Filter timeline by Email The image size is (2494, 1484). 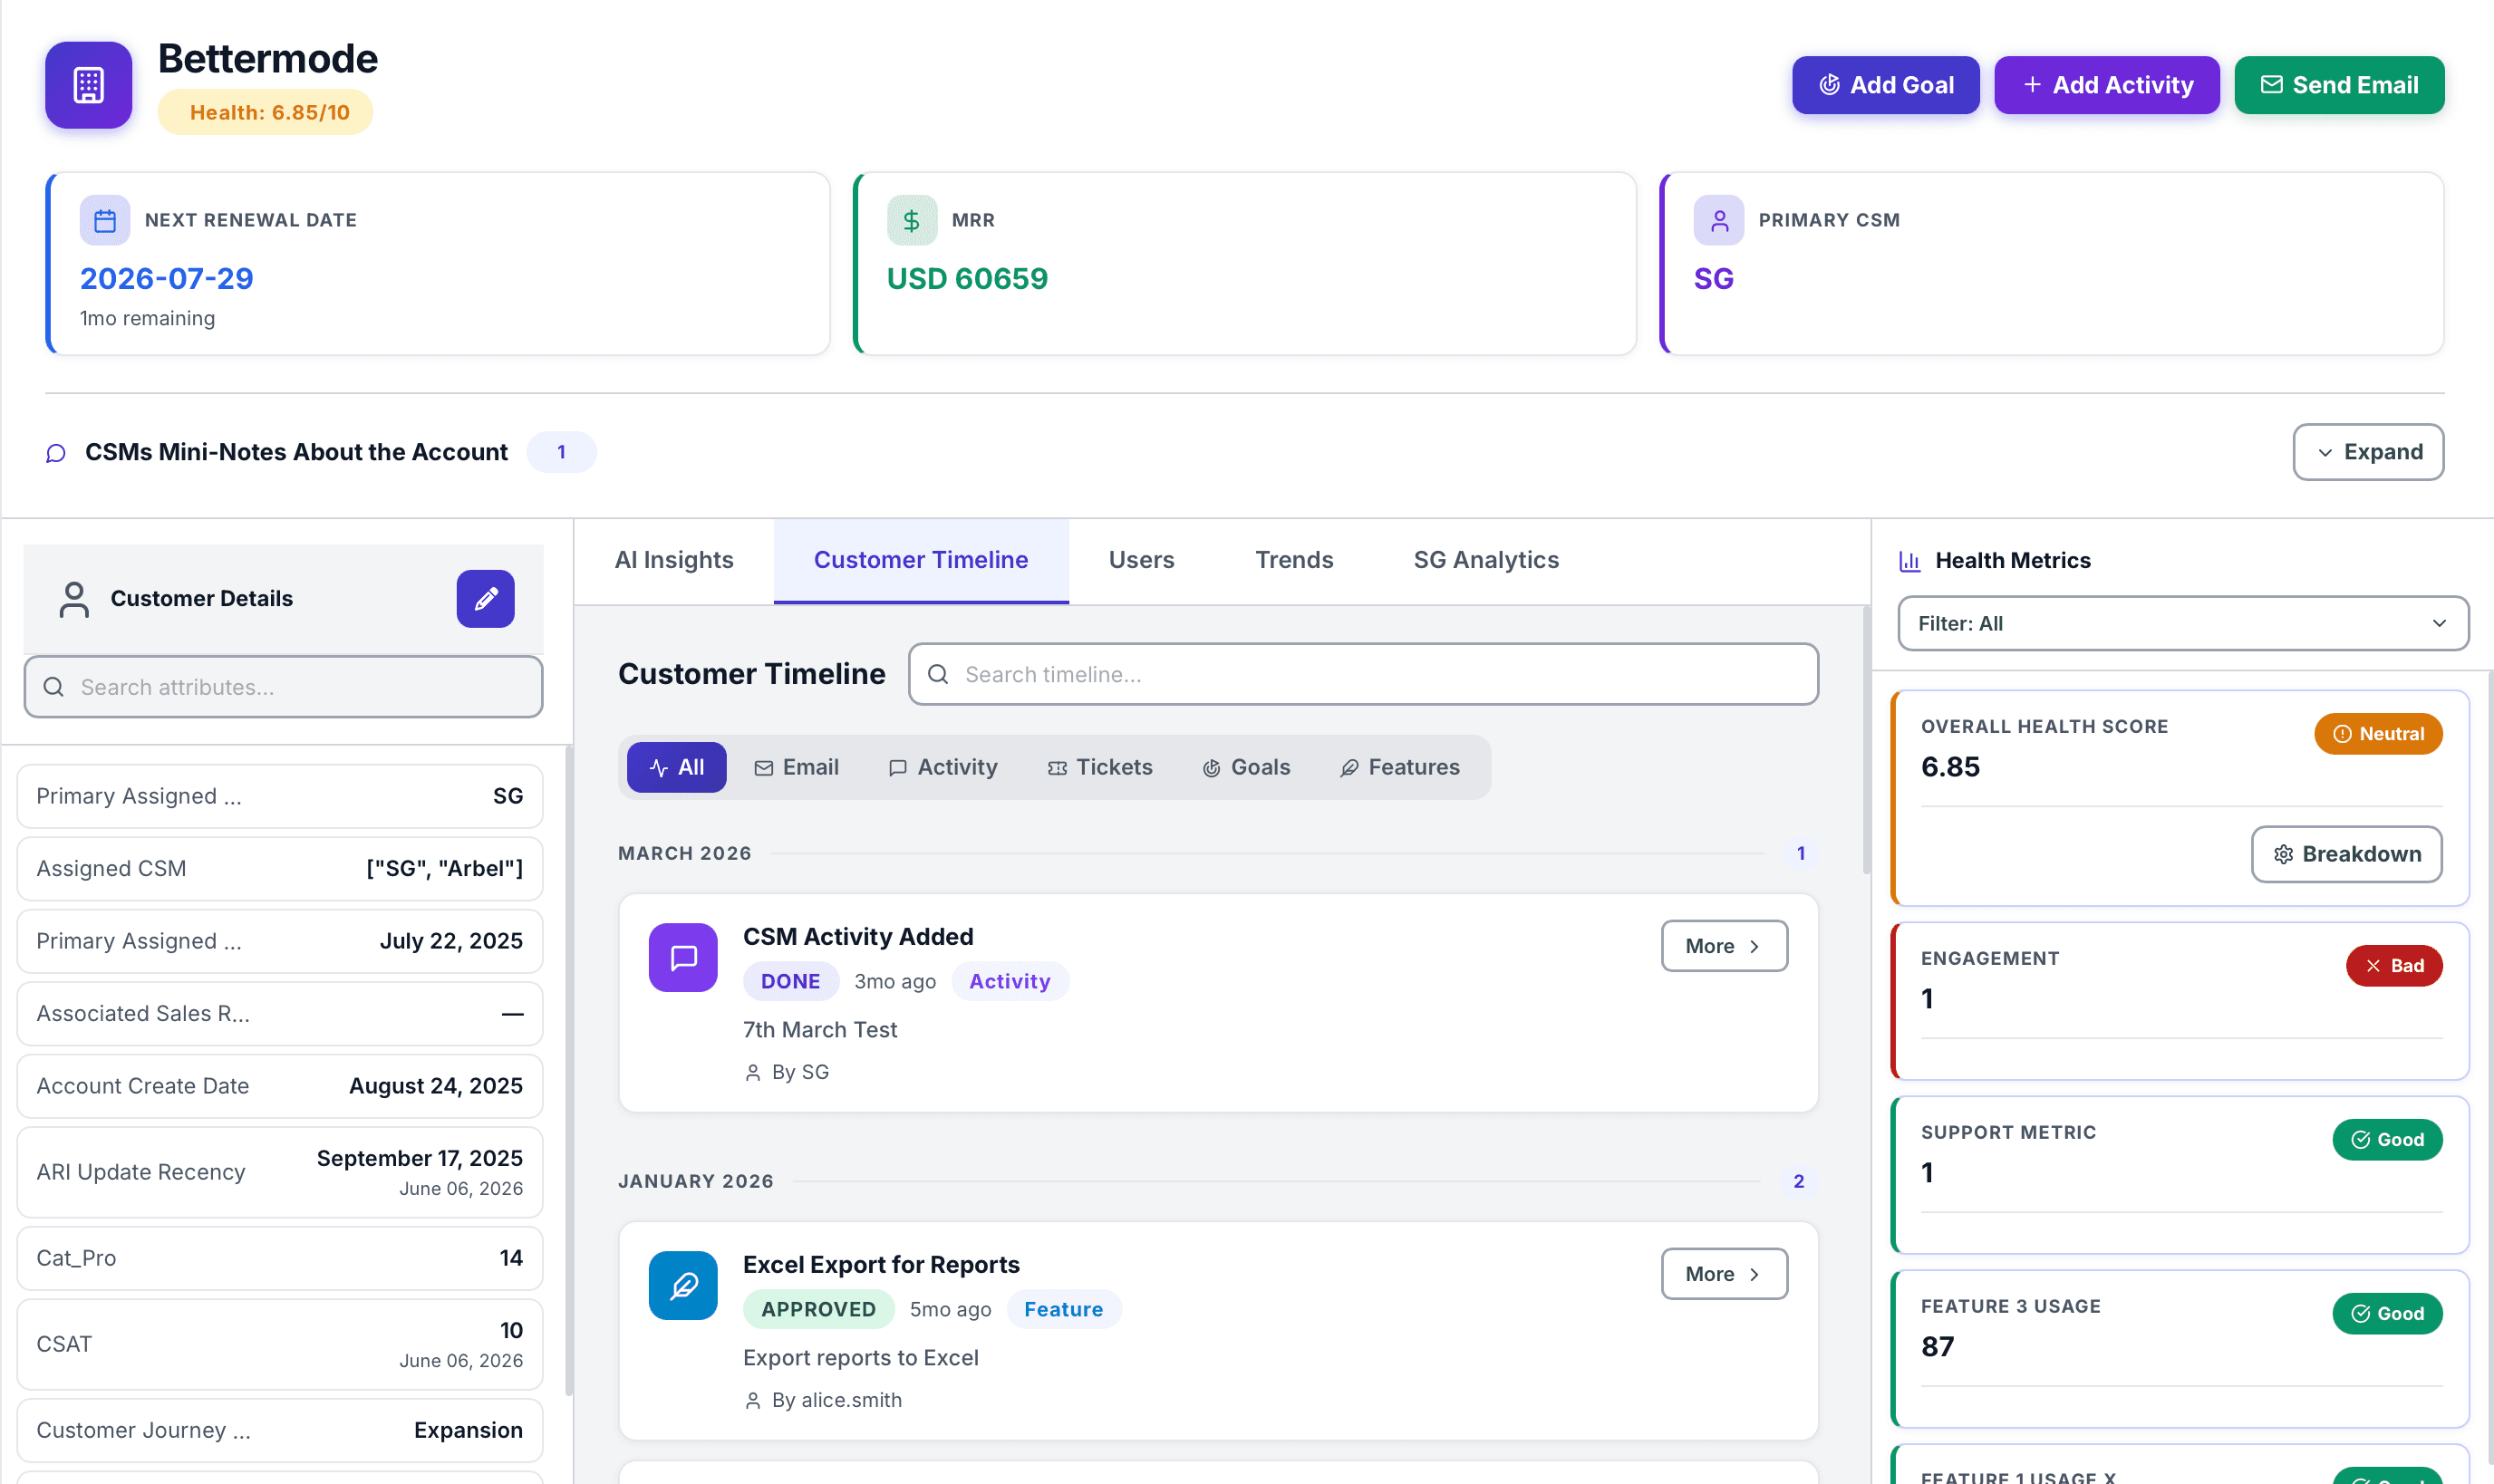click(796, 767)
